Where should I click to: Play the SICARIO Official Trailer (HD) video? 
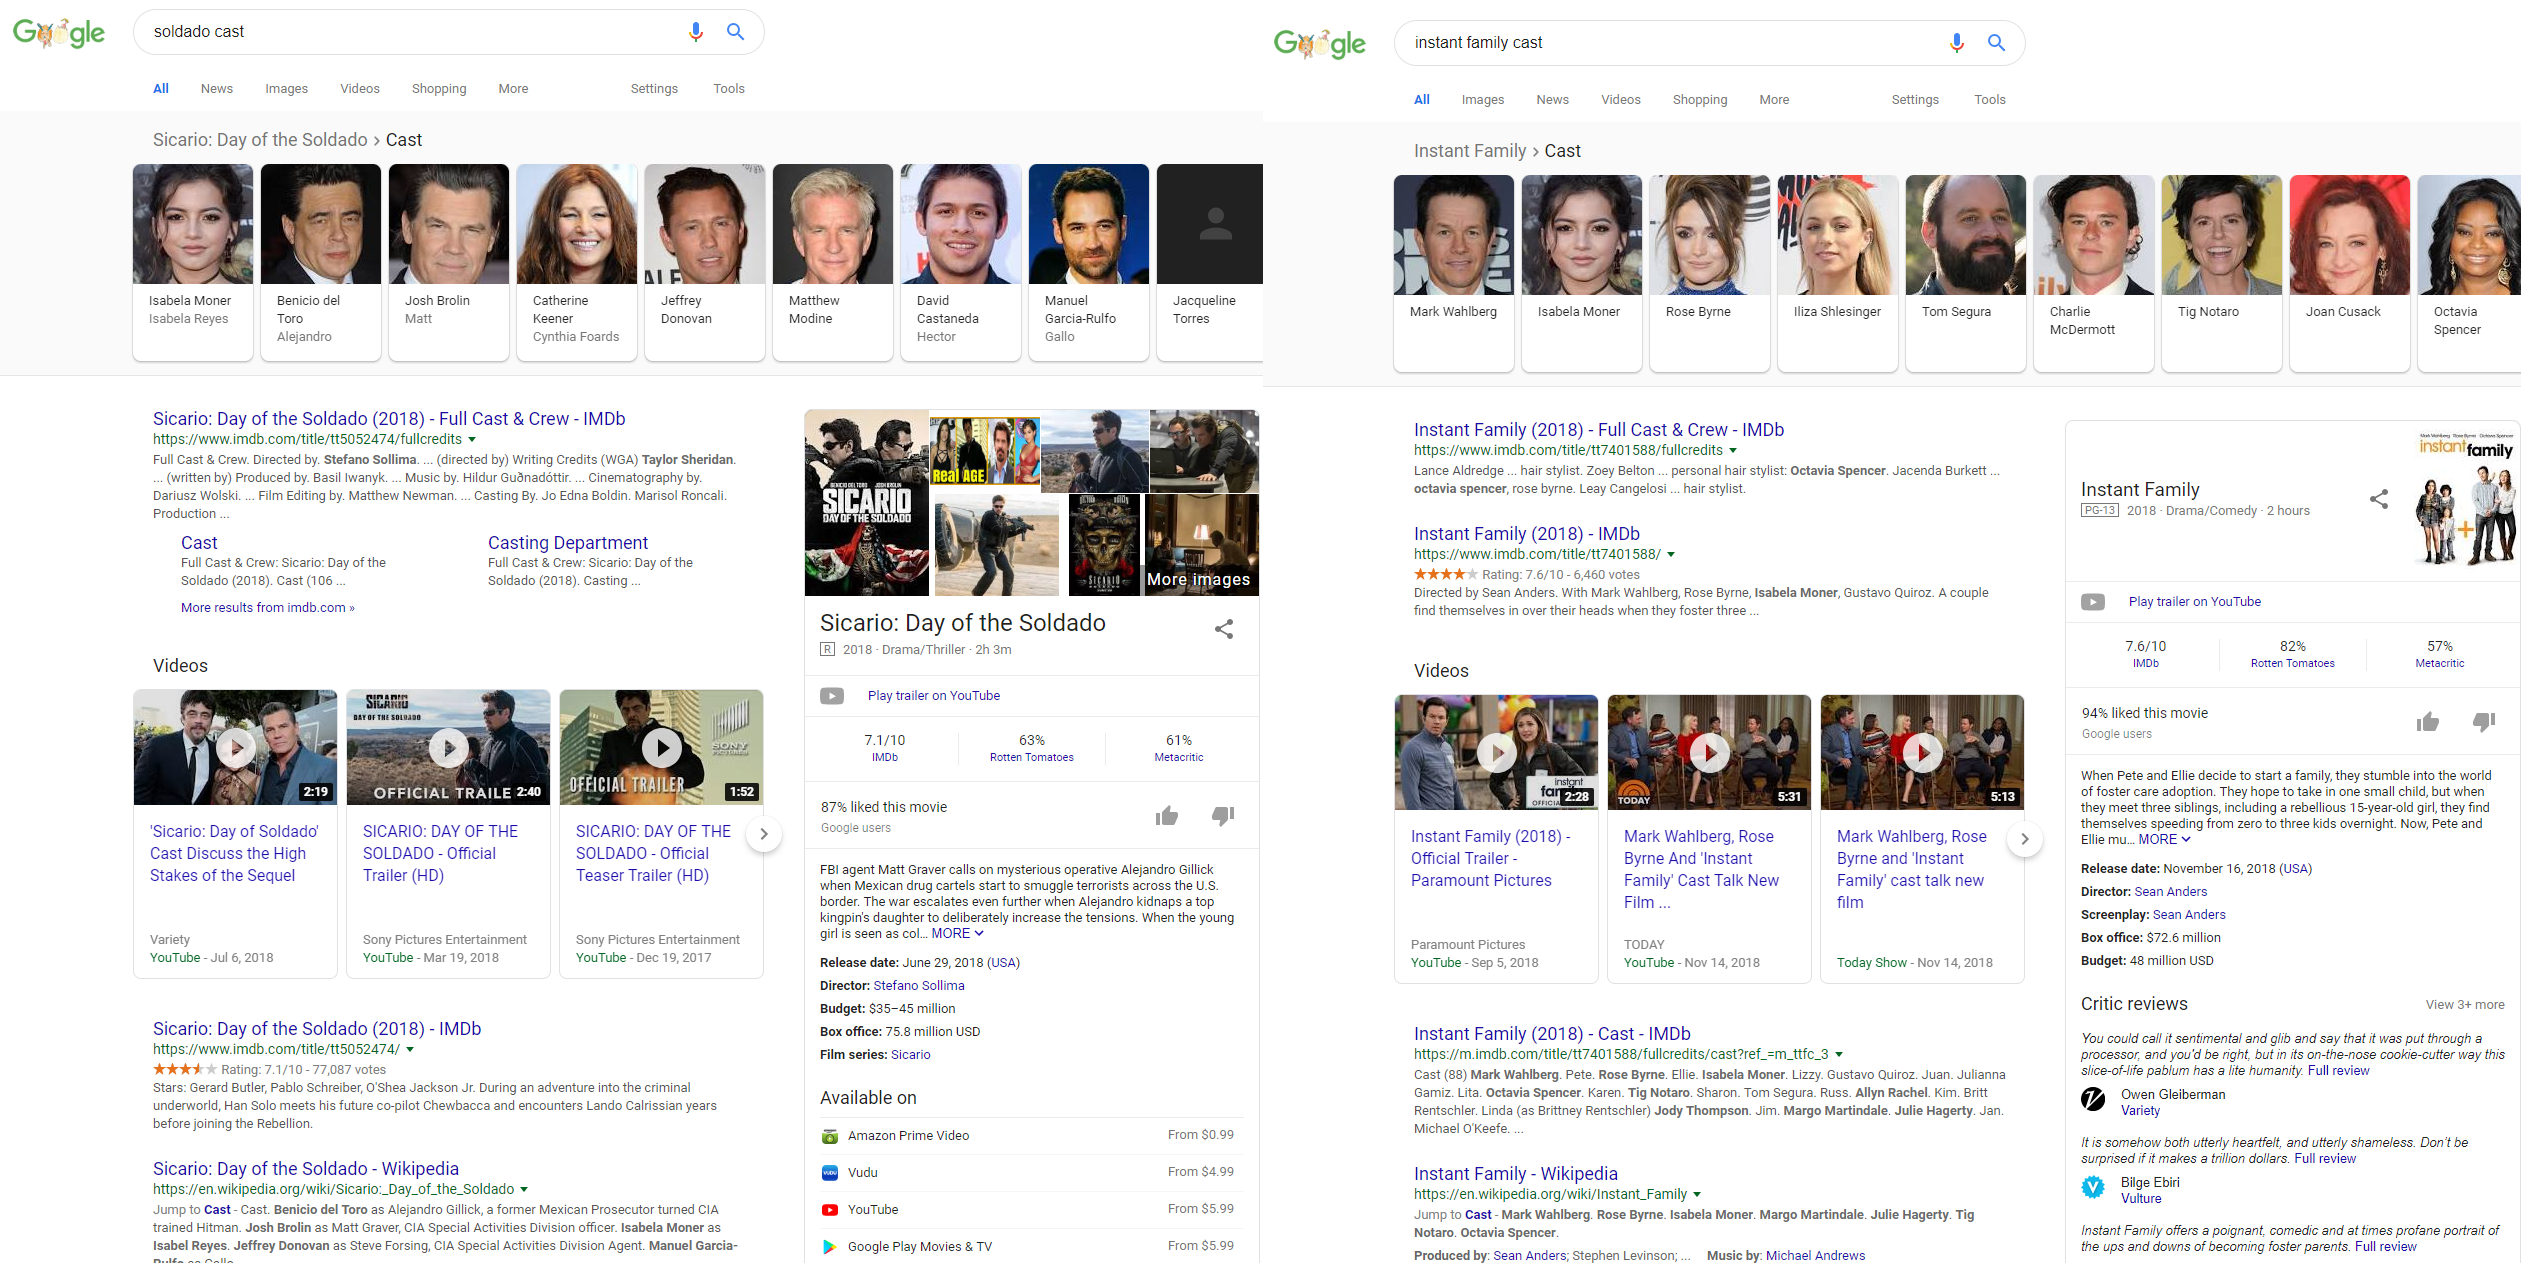(x=449, y=747)
